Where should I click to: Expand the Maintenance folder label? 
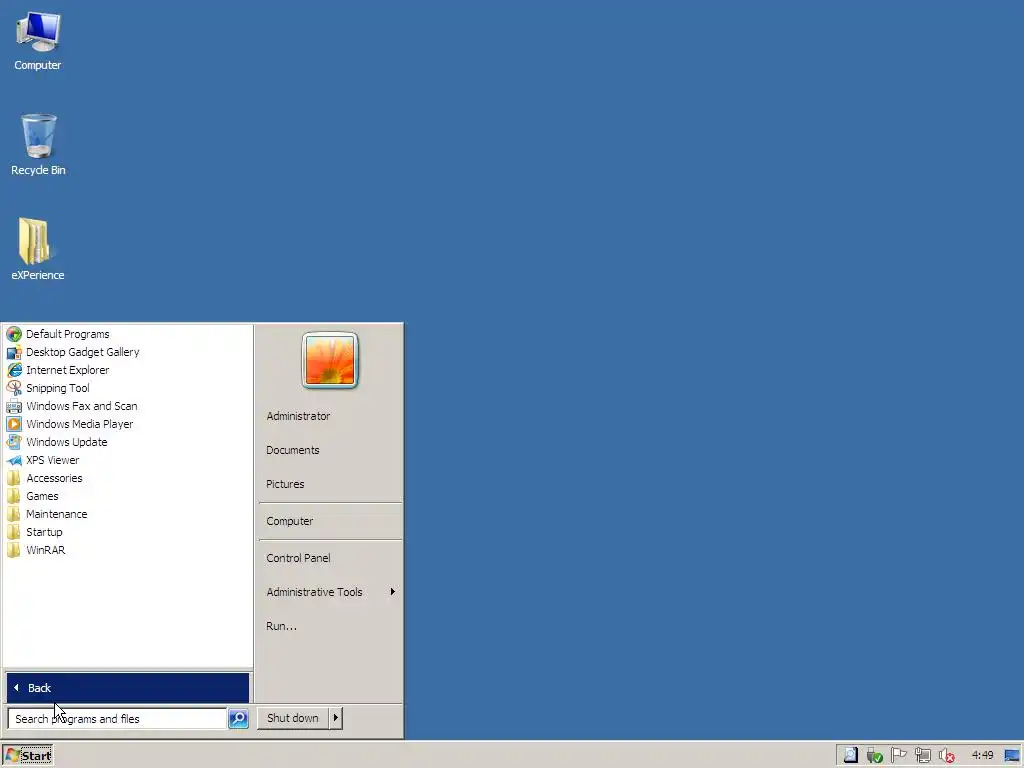coord(57,514)
